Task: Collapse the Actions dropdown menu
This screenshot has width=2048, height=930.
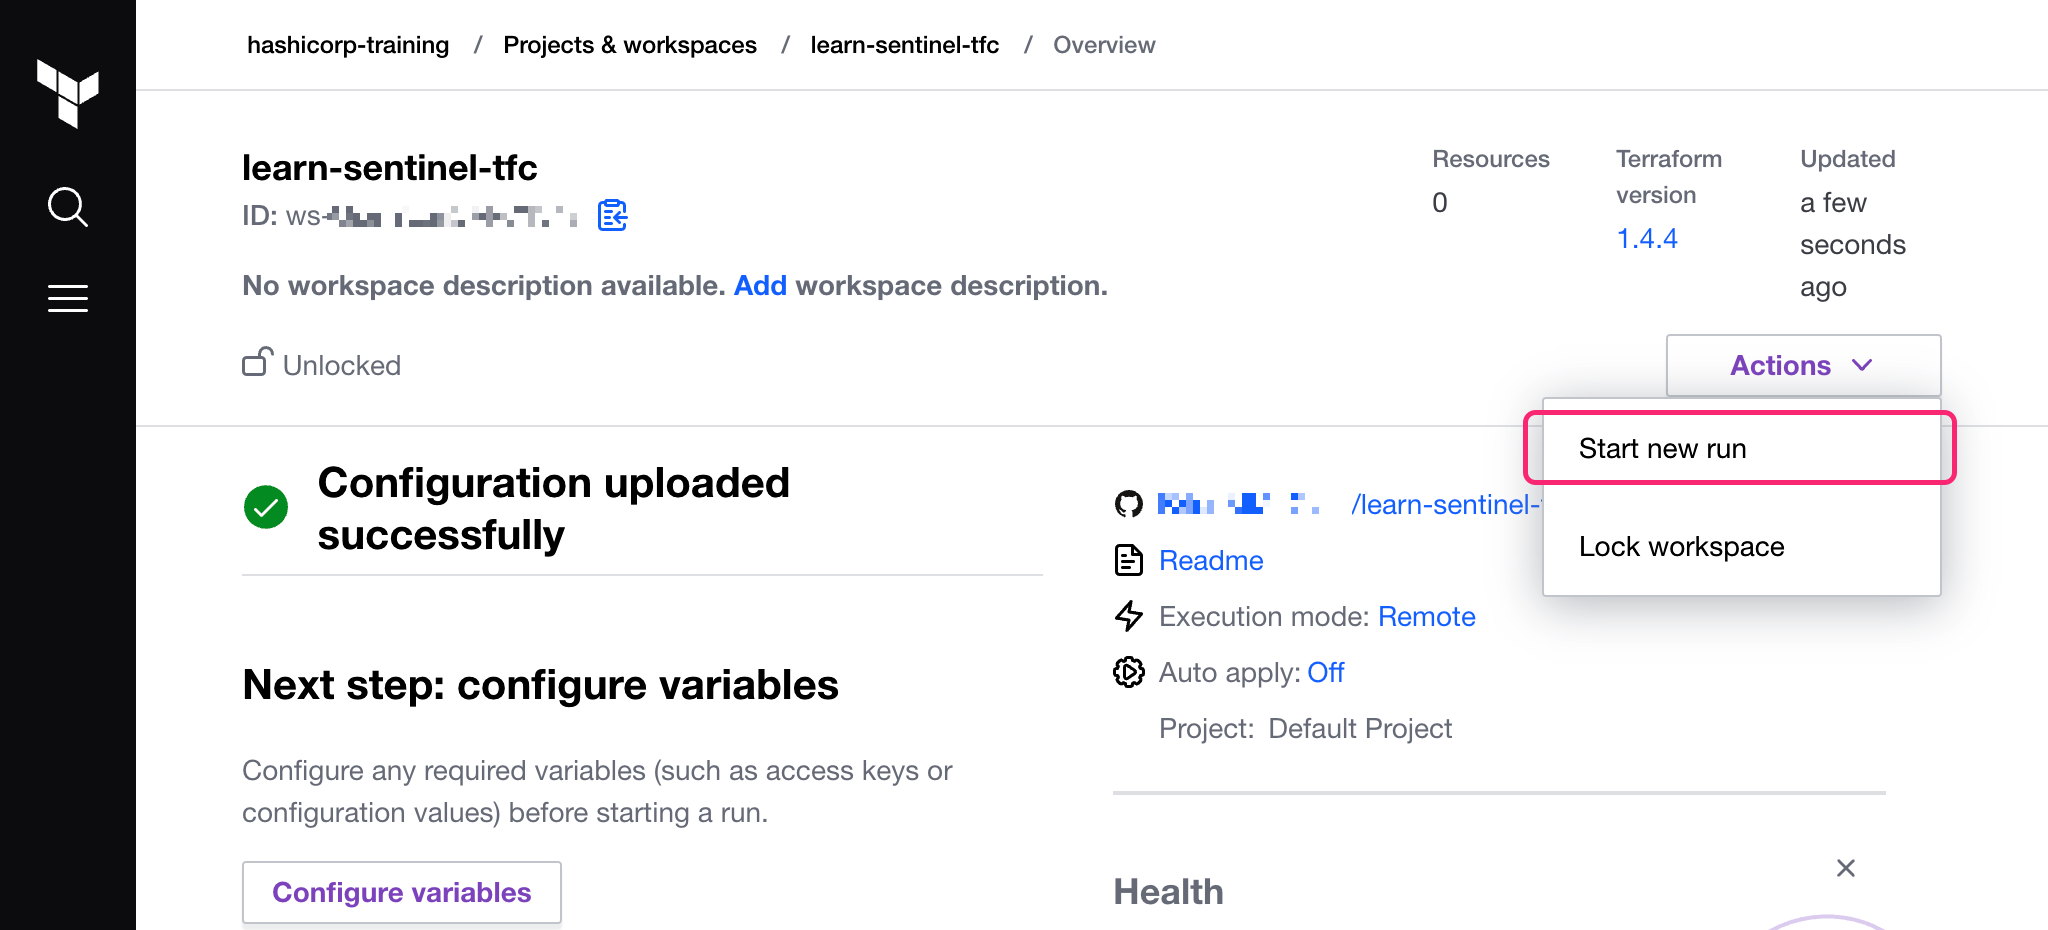Action: (1802, 366)
